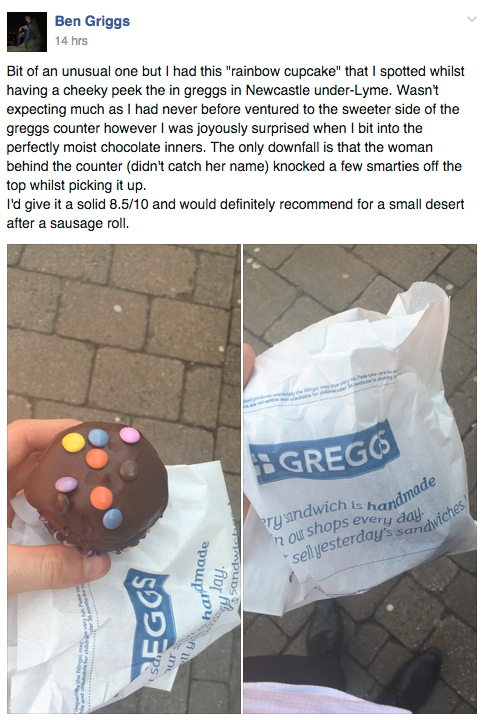Viewport: 484px width, 720px height.
Task: Click the Ben Griggs name link
Action: [x=92, y=22]
